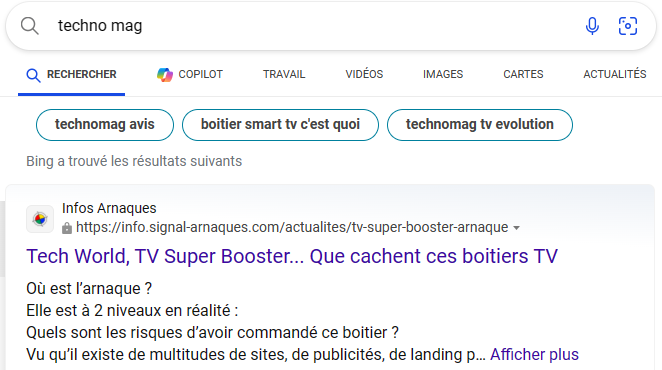
Task: Choose "boitier smart tv c'est quoi" suggestion
Action: (280, 125)
